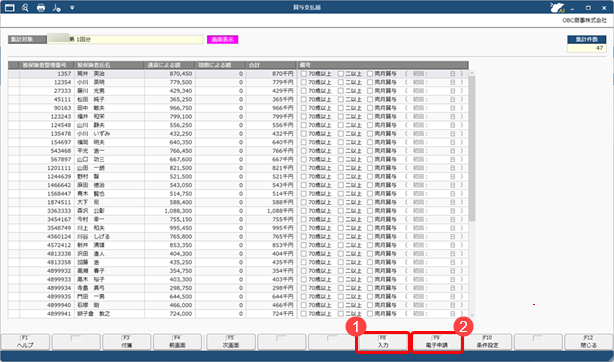Tick 二以上 checkbox in row 4813338

tap(341, 254)
